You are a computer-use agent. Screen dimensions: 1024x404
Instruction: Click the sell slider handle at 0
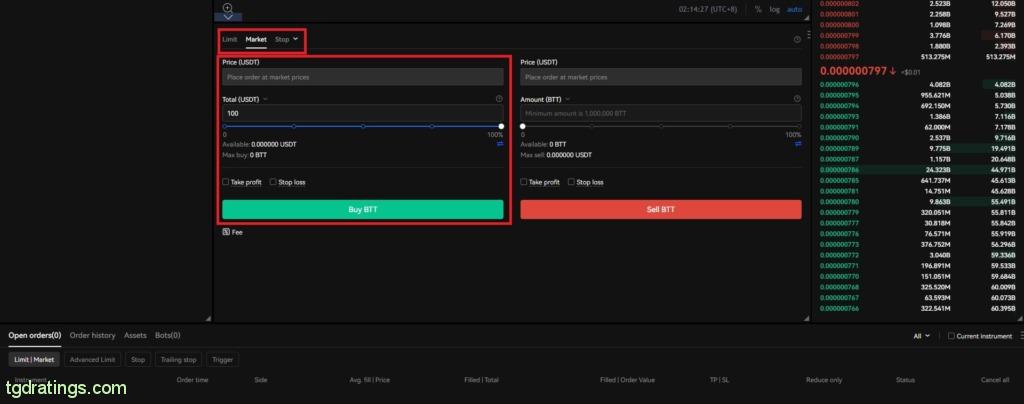(522, 126)
